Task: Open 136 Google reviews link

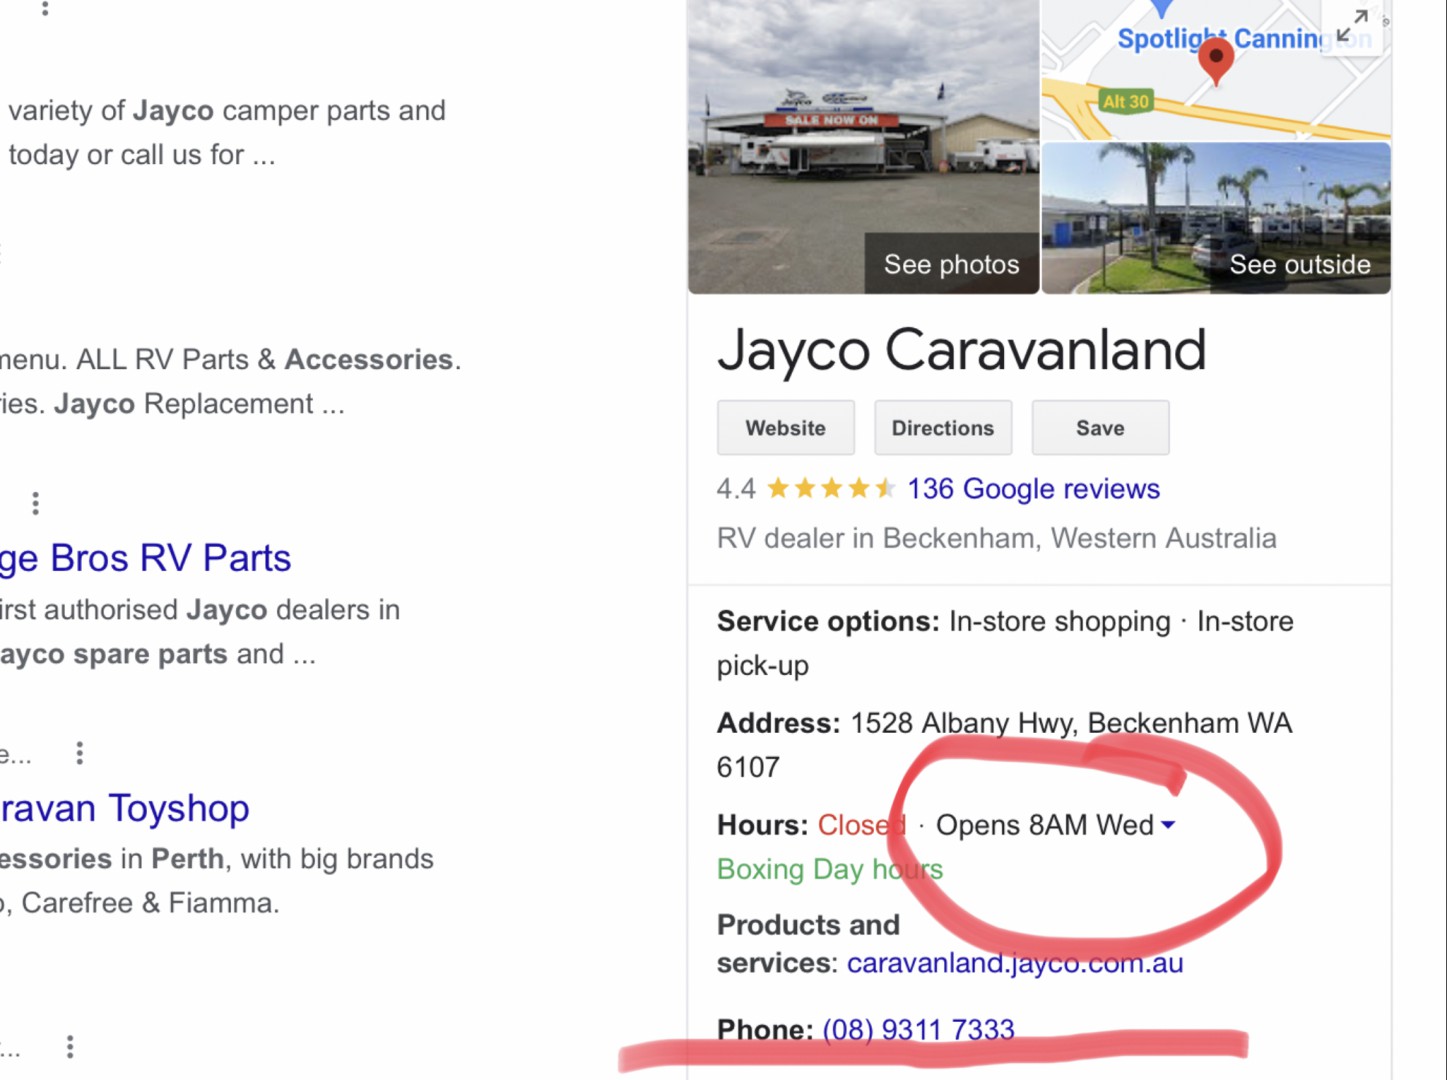Action: point(1033,489)
